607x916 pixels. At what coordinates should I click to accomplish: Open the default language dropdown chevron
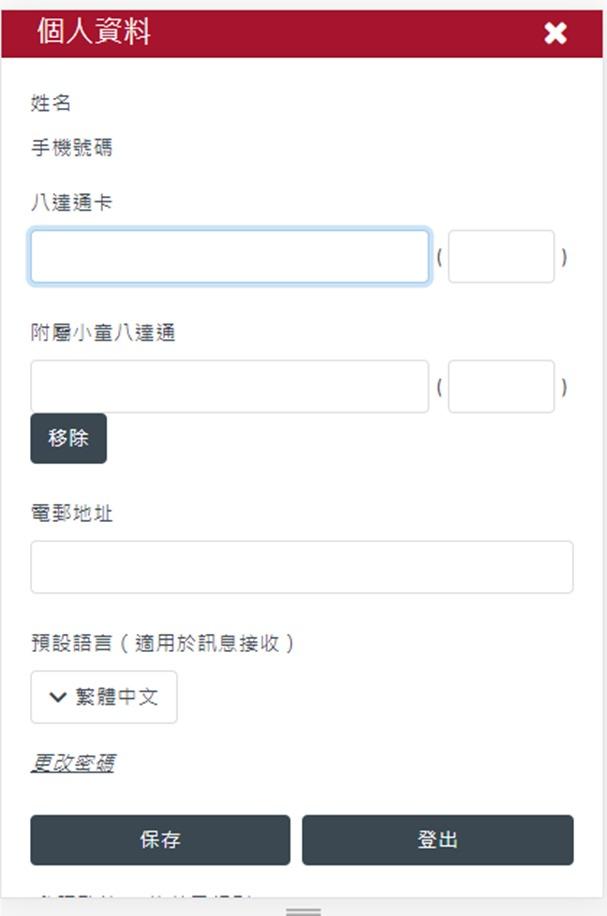click(56, 697)
